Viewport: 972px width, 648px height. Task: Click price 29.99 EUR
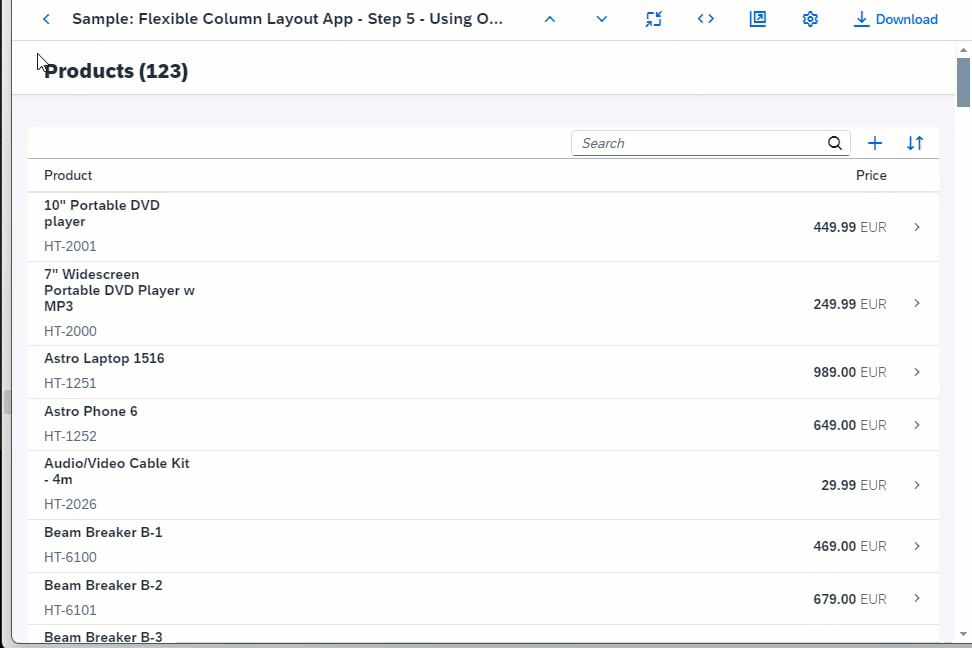point(854,485)
